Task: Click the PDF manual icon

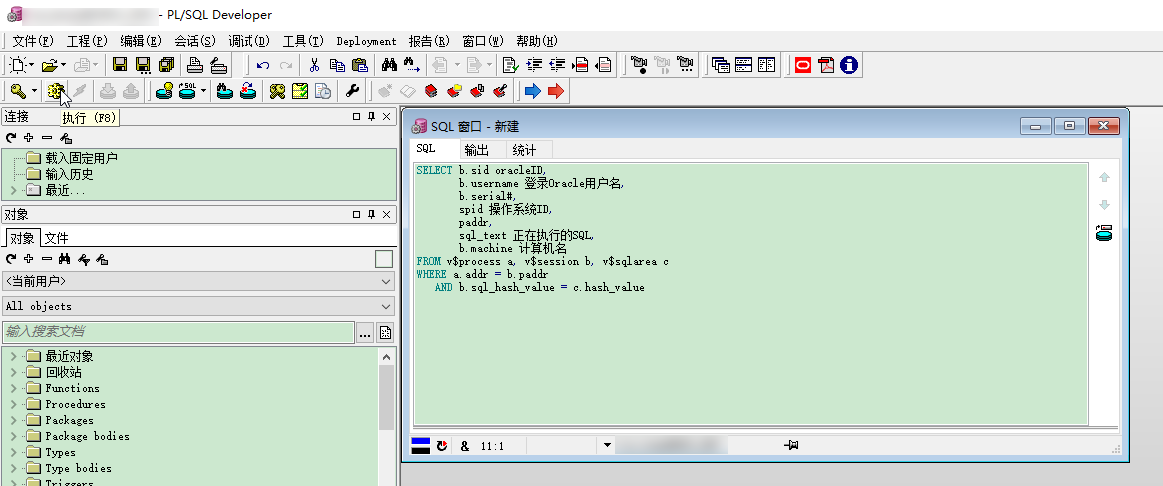Action: coord(826,65)
